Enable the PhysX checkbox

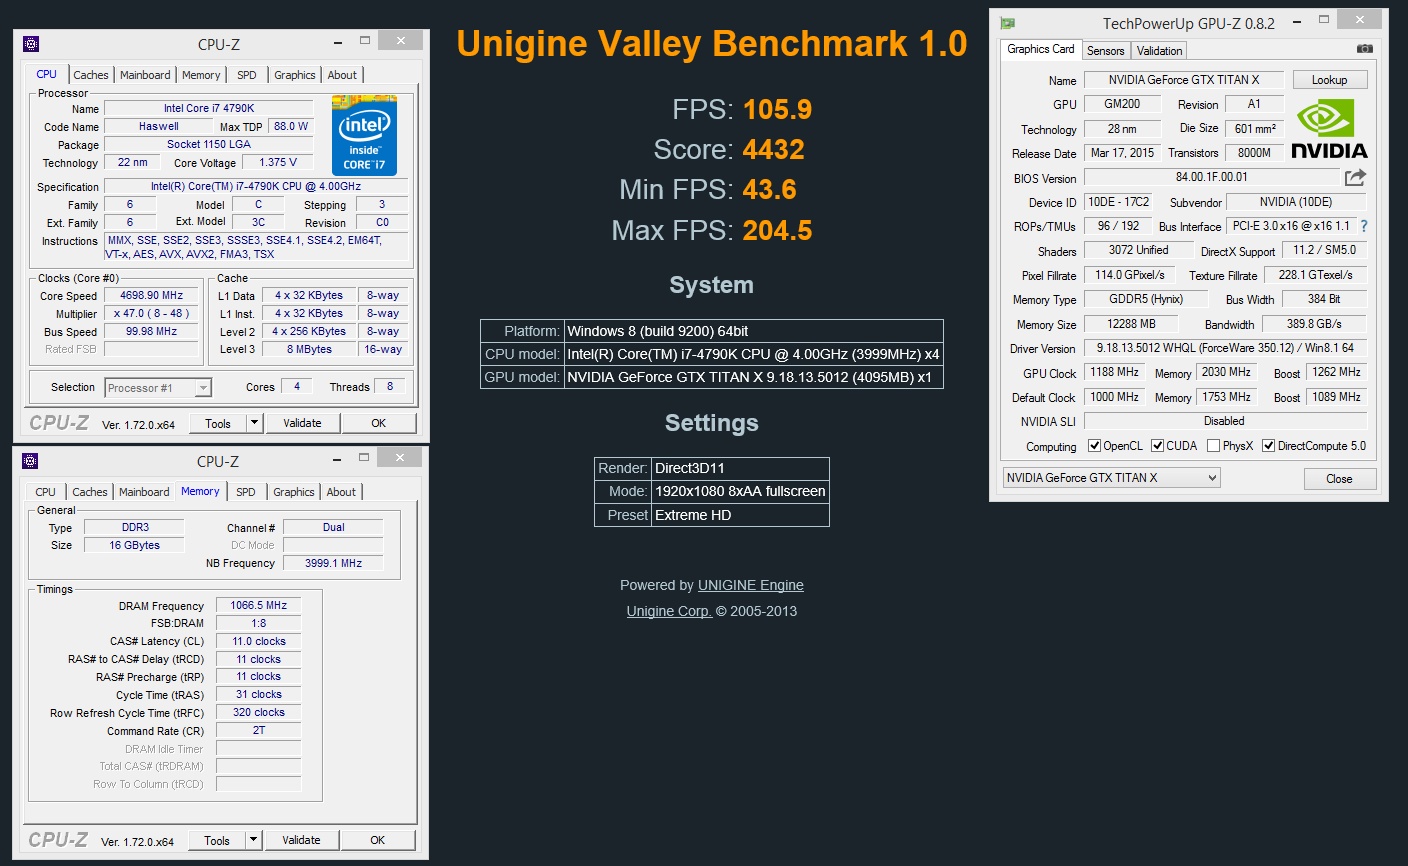[x=1213, y=446]
